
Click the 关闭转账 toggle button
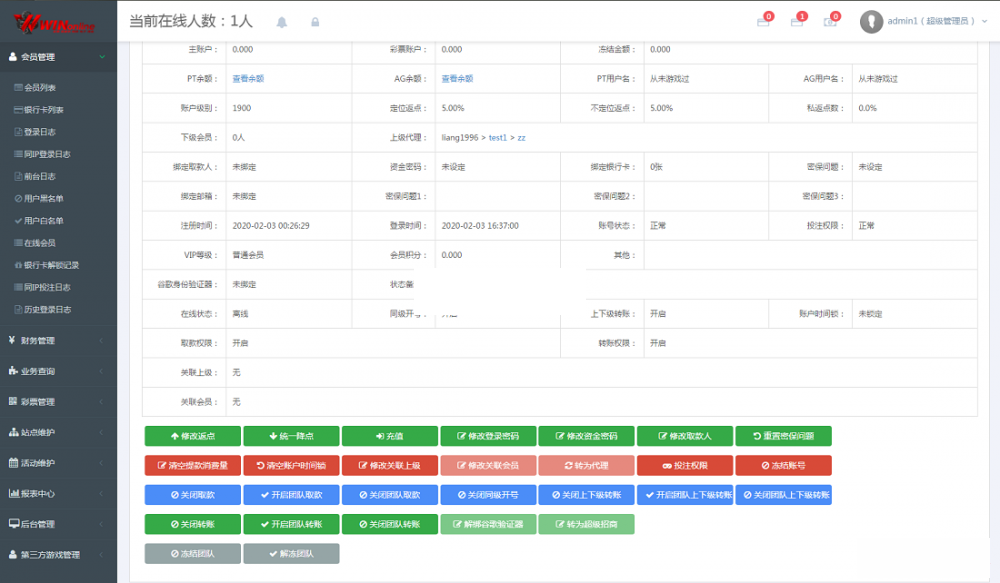point(193,524)
